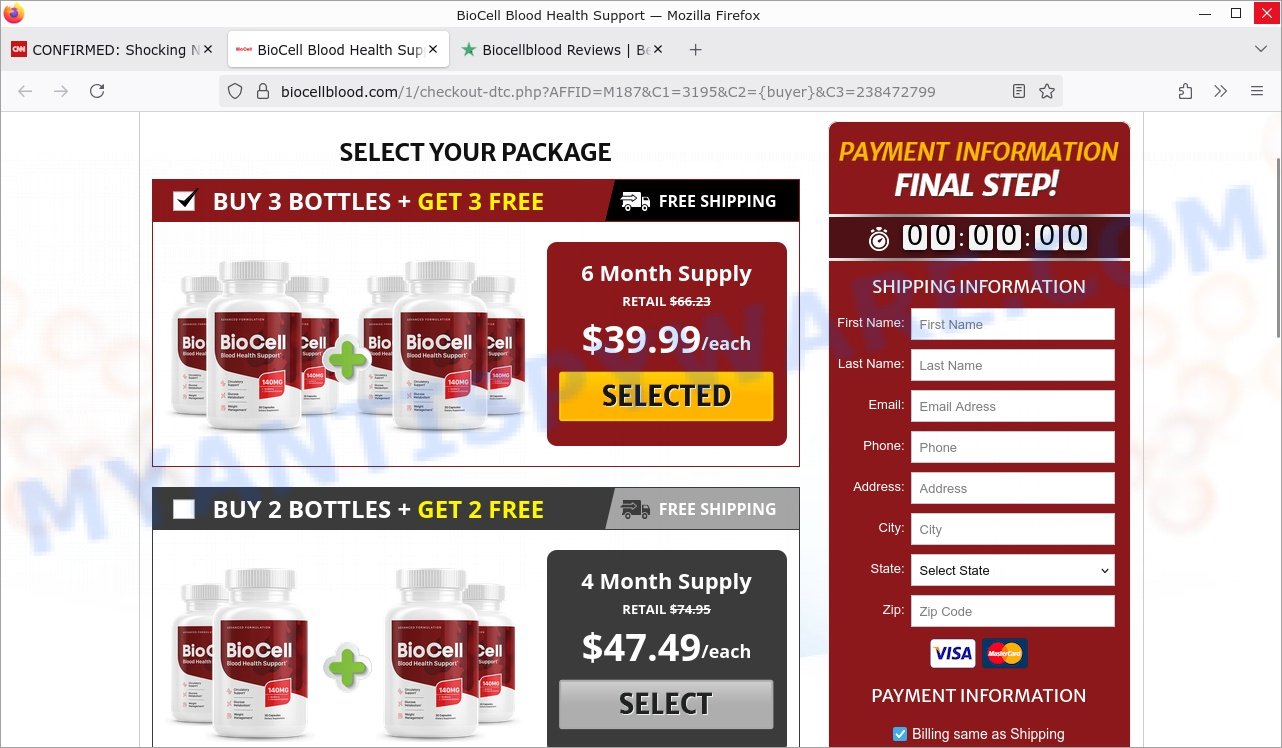Check the Buy 2 Bottles package checkbox
Image resolution: width=1282 pixels, height=748 pixels.
point(184,509)
